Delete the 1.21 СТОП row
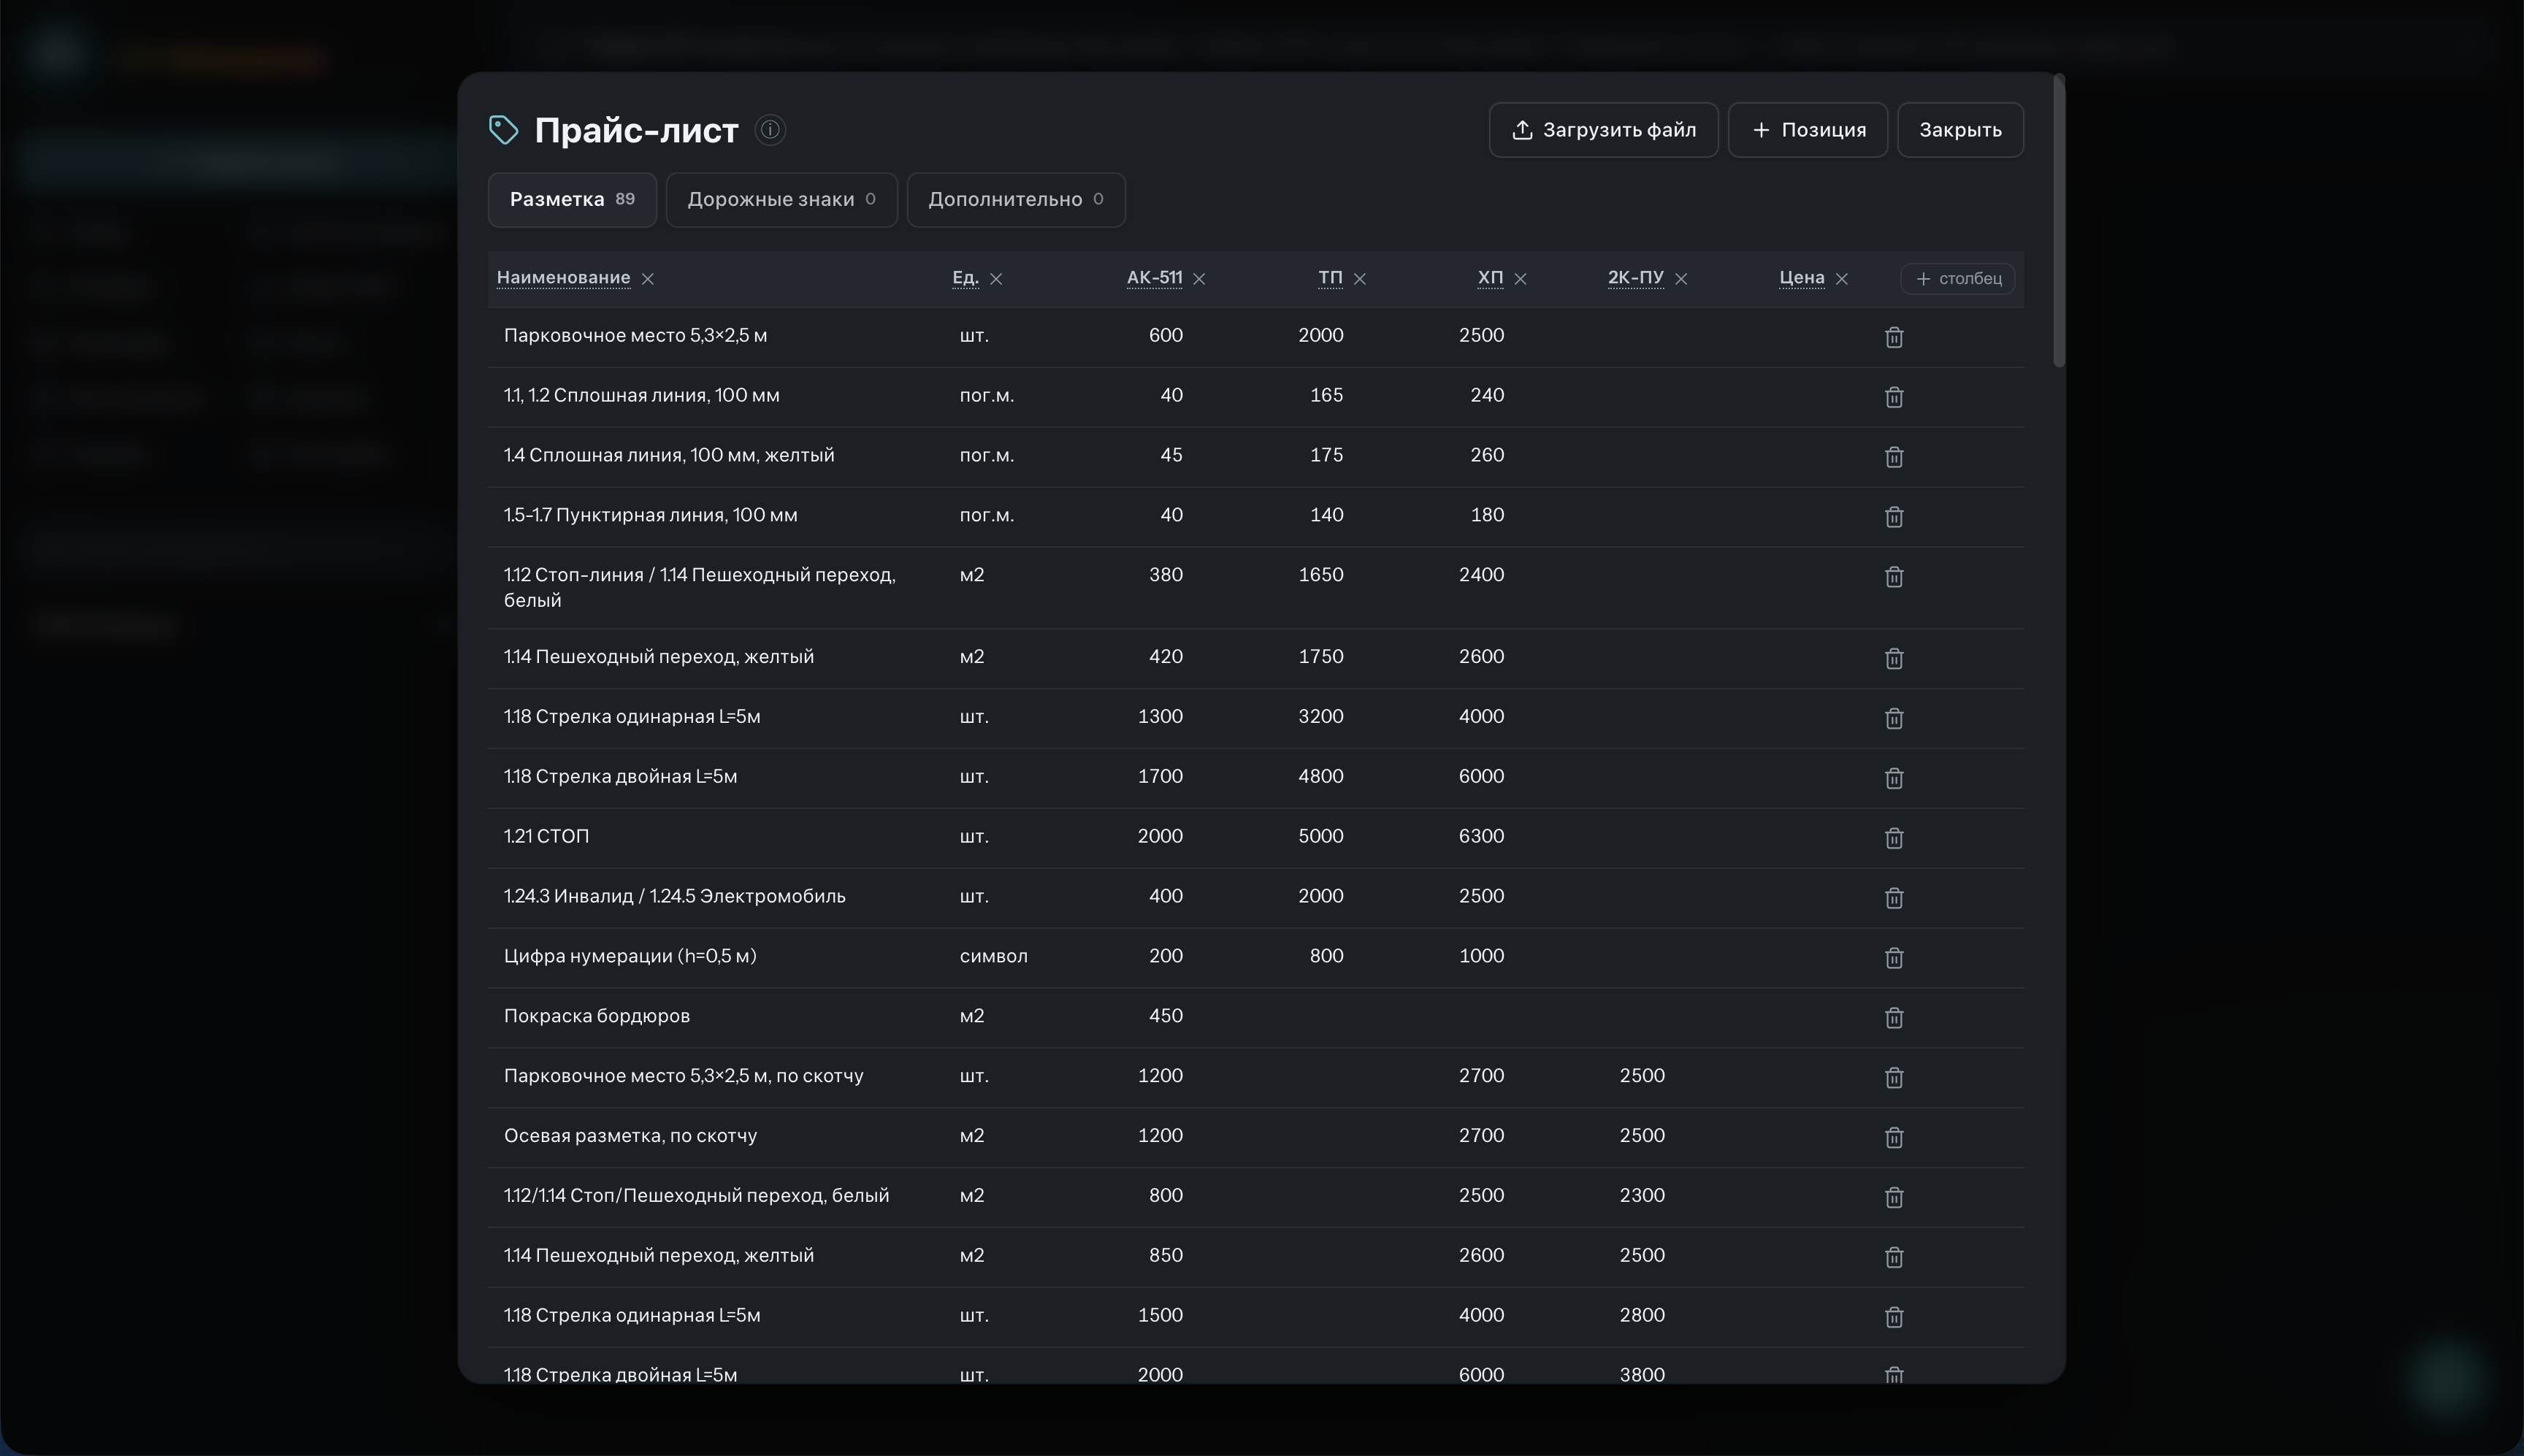This screenshot has width=2524, height=1456. (x=1894, y=838)
